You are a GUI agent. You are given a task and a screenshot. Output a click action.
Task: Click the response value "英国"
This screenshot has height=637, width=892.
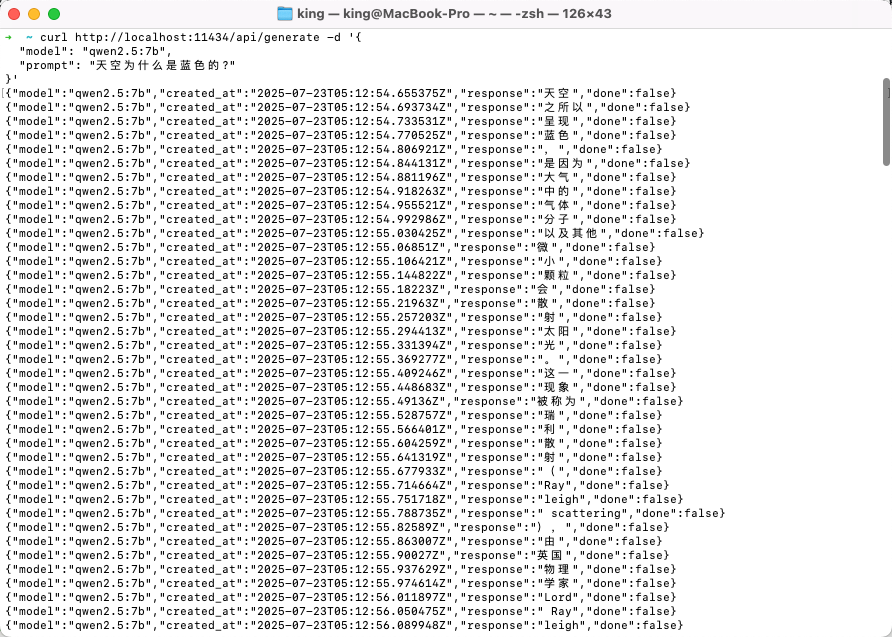click(548, 555)
